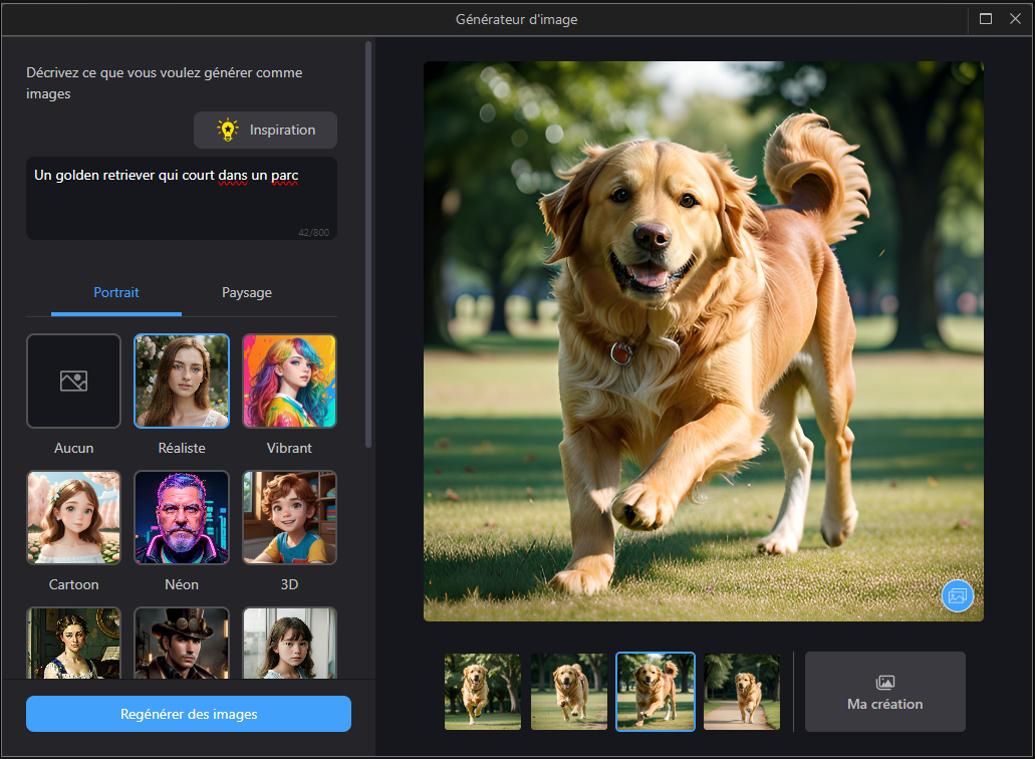The height and width of the screenshot is (759, 1035).
Task: Select the girl by window style preset
Action: [289, 645]
